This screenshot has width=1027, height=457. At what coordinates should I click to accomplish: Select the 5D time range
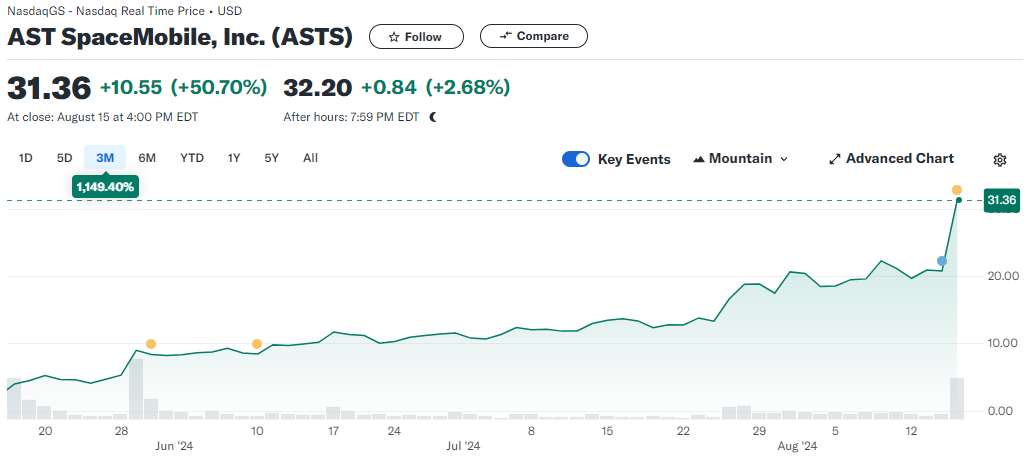click(x=64, y=158)
